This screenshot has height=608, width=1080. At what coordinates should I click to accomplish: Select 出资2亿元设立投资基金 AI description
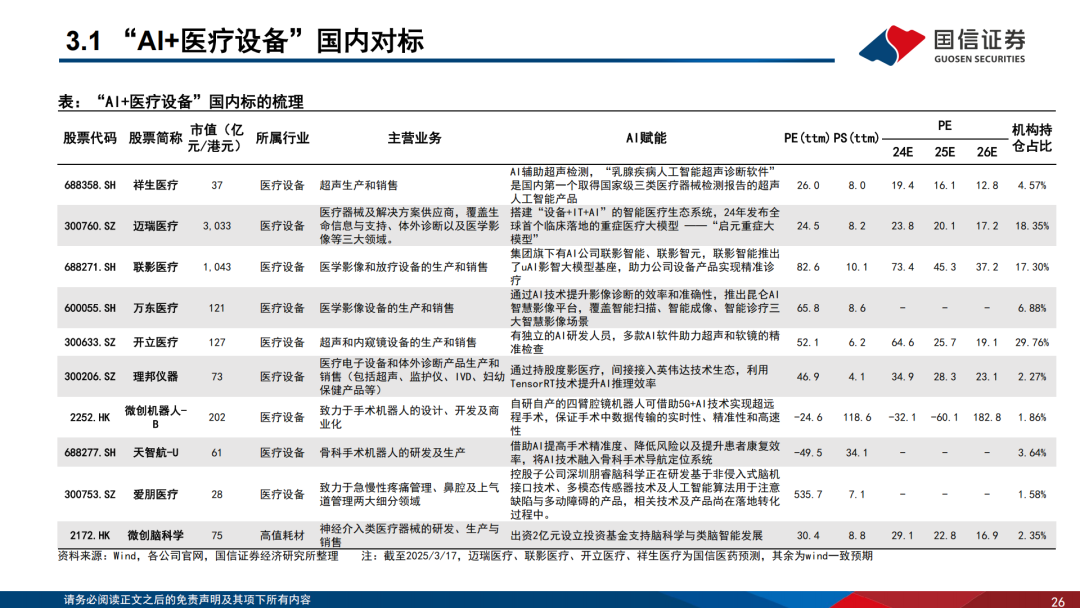tap(636, 535)
